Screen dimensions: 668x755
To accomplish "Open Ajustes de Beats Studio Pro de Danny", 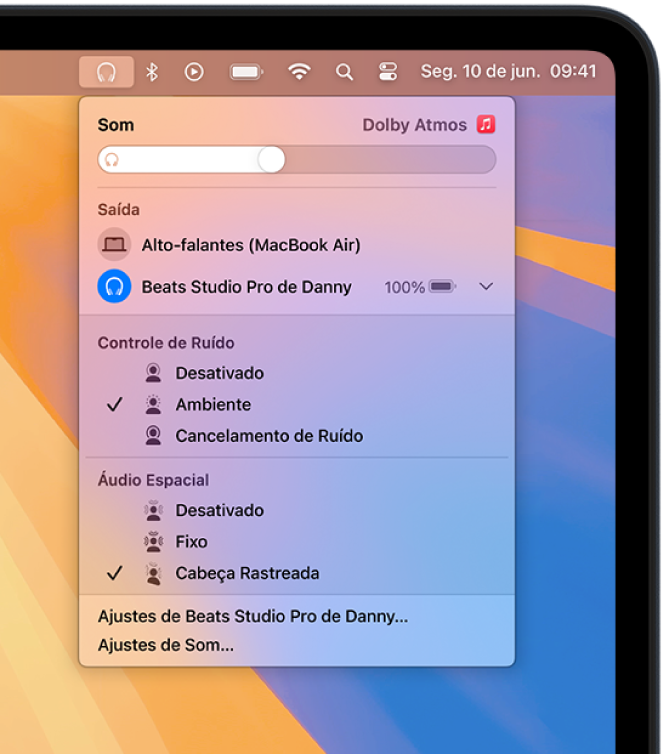I will tap(253, 616).
